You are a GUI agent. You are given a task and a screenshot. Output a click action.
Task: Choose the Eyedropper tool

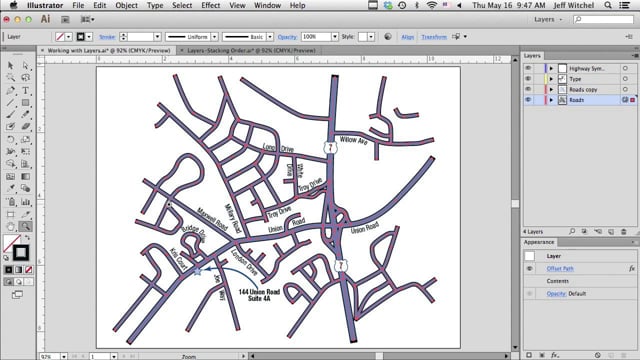tap(10, 189)
